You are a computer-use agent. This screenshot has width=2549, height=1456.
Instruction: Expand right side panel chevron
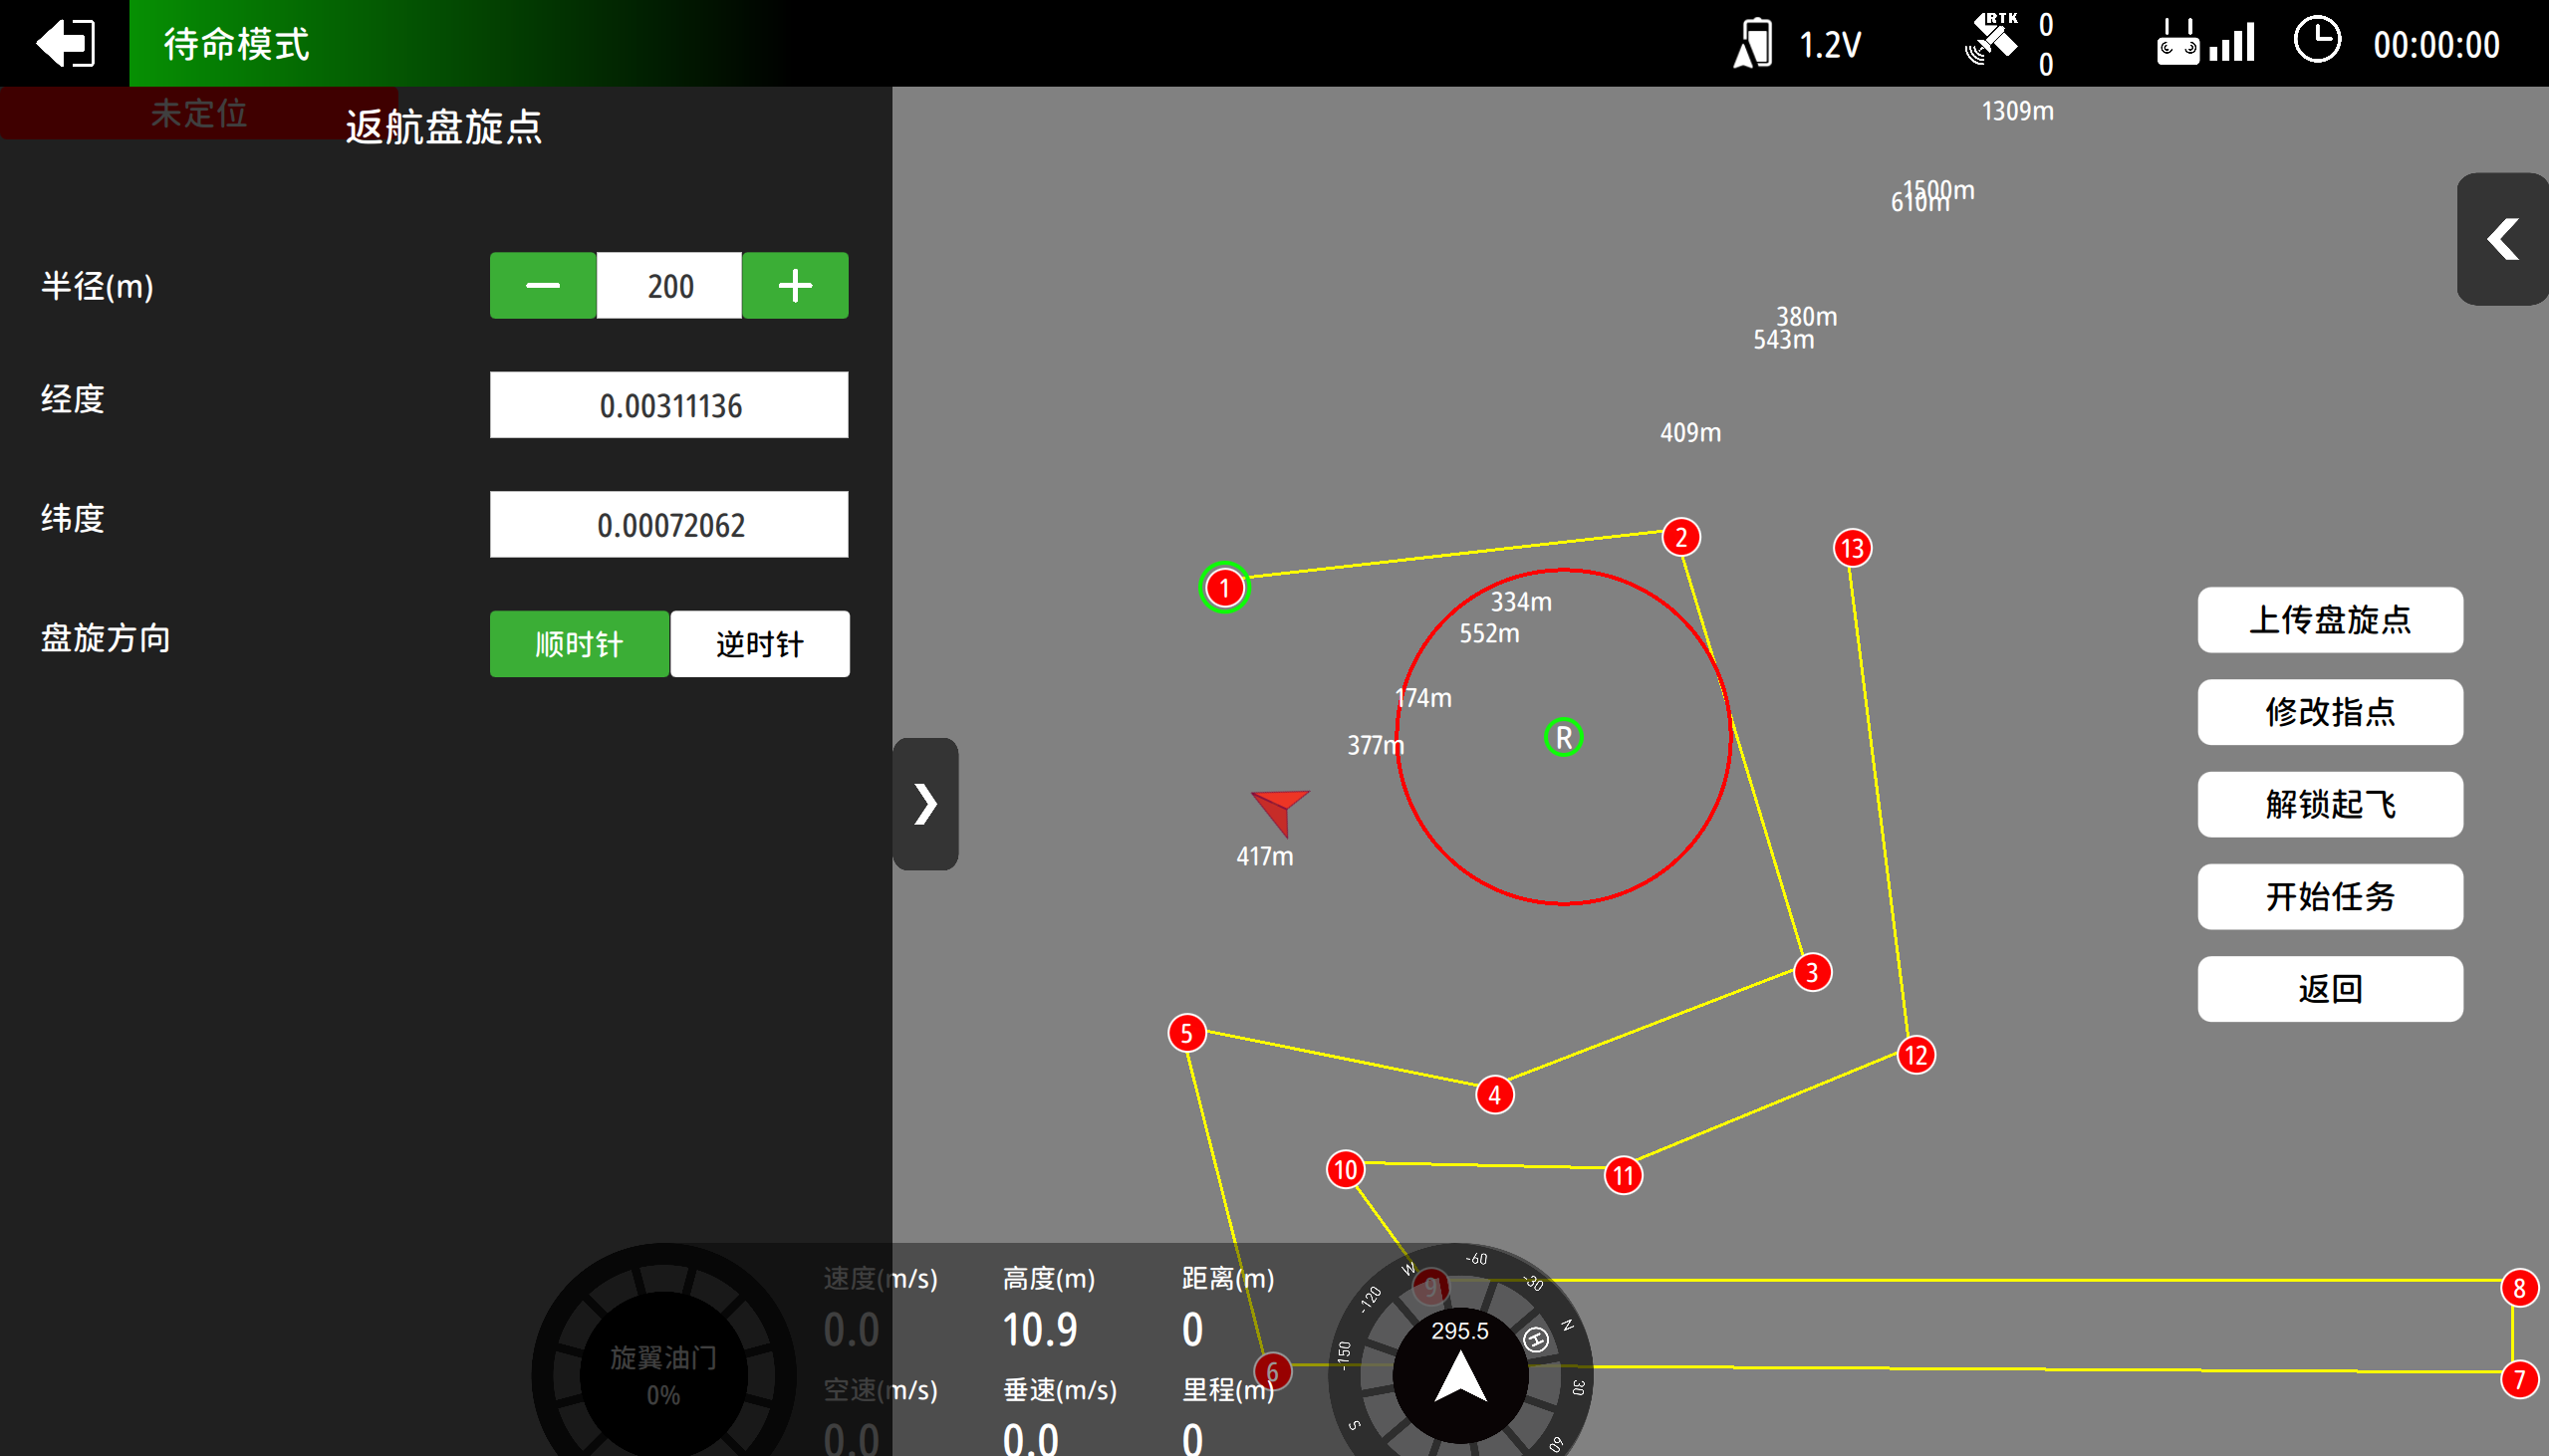tap(2502, 239)
